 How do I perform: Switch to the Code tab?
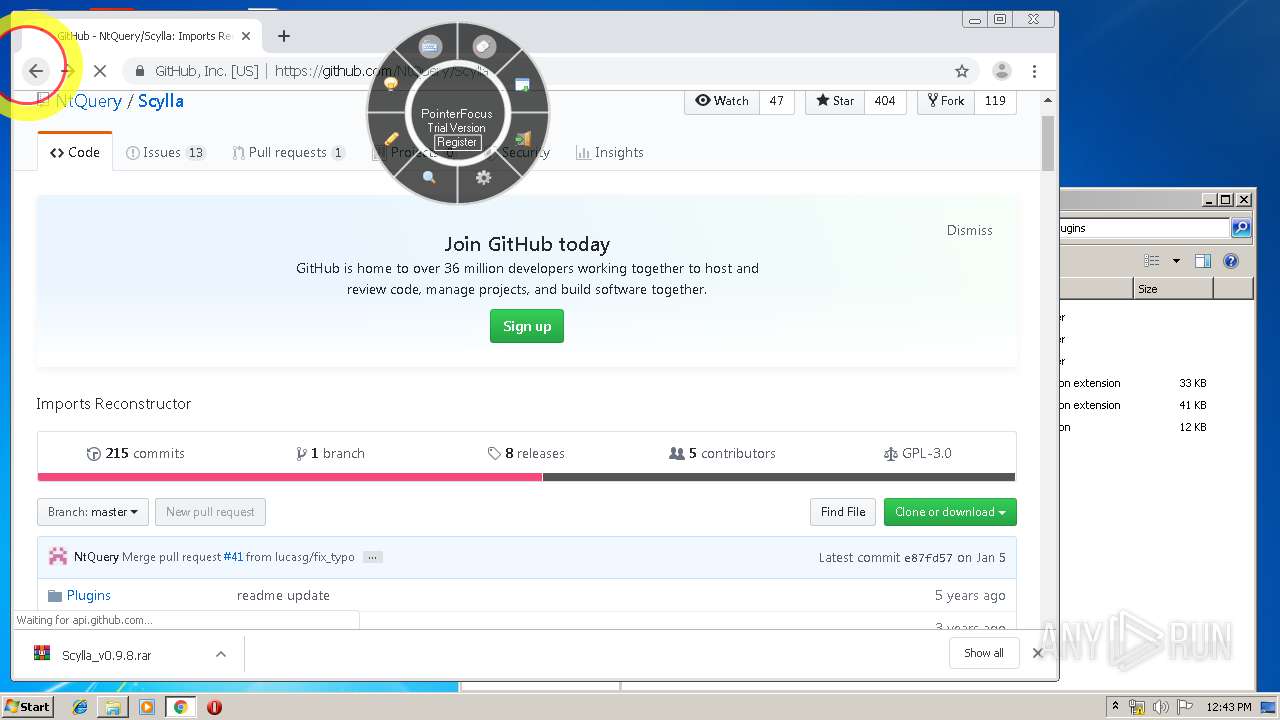click(x=75, y=152)
